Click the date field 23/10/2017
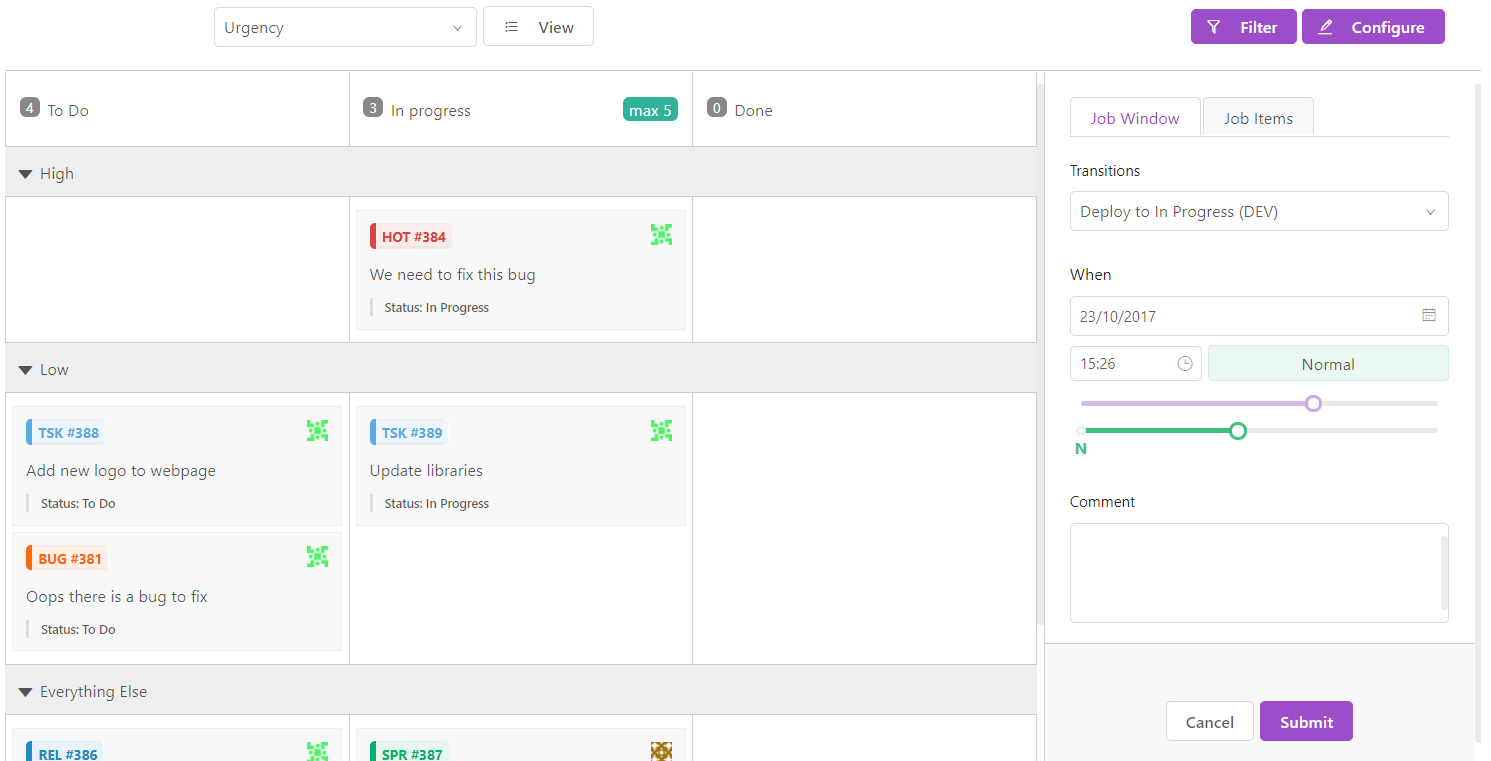The image size is (1491, 761). click(x=1259, y=316)
